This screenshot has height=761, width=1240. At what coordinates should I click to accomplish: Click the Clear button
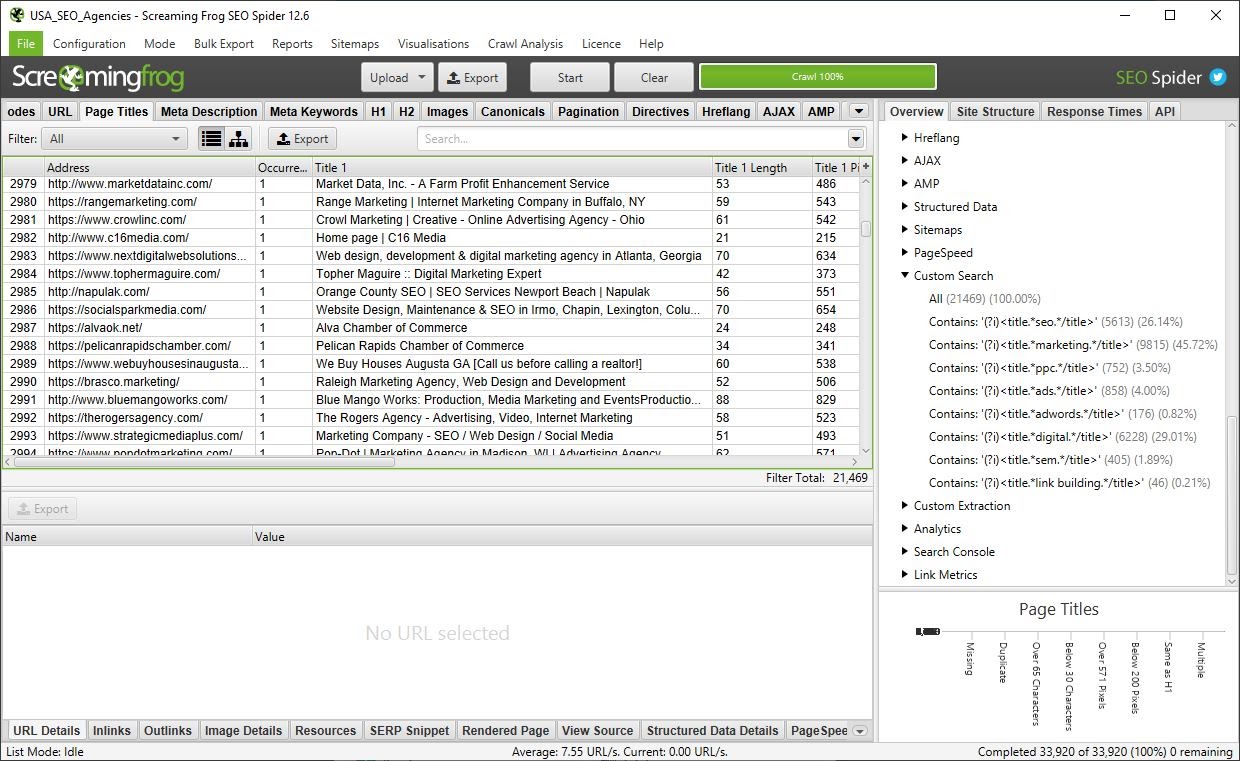pos(653,77)
